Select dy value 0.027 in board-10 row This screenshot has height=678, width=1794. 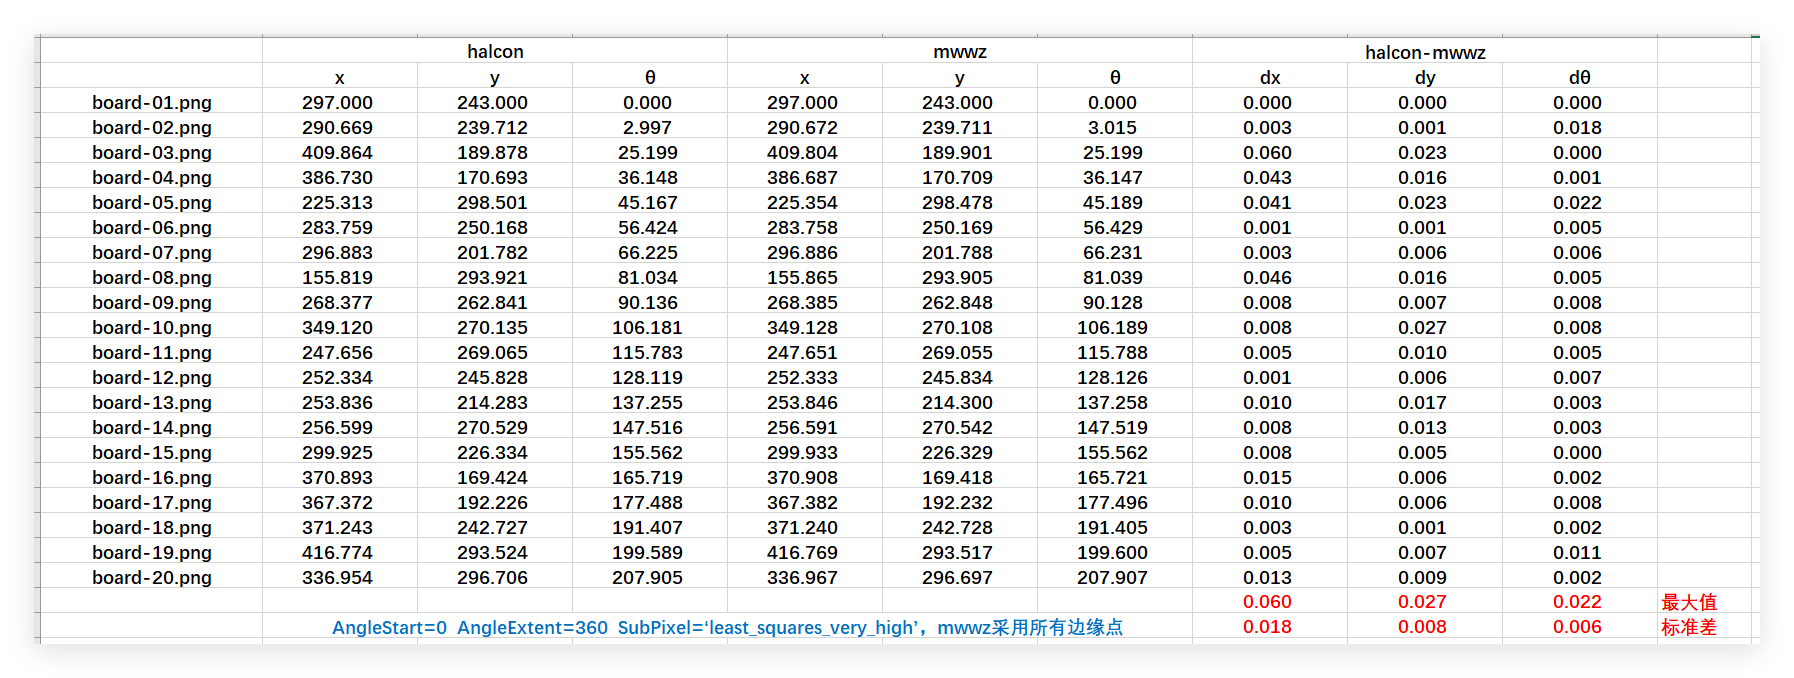1423,327
